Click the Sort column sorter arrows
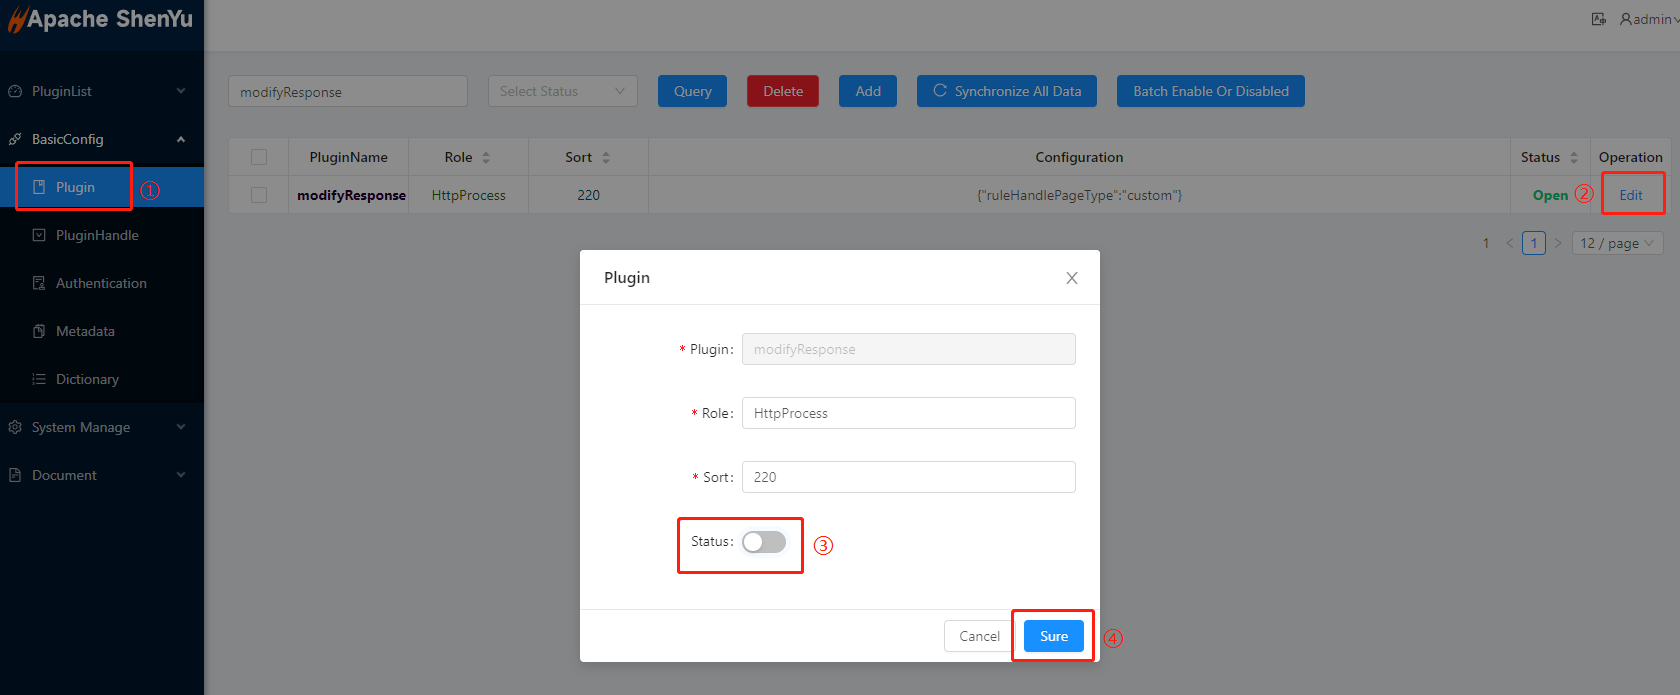Image resolution: width=1680 pixels, height=695 pixels. tap(606, 158)
